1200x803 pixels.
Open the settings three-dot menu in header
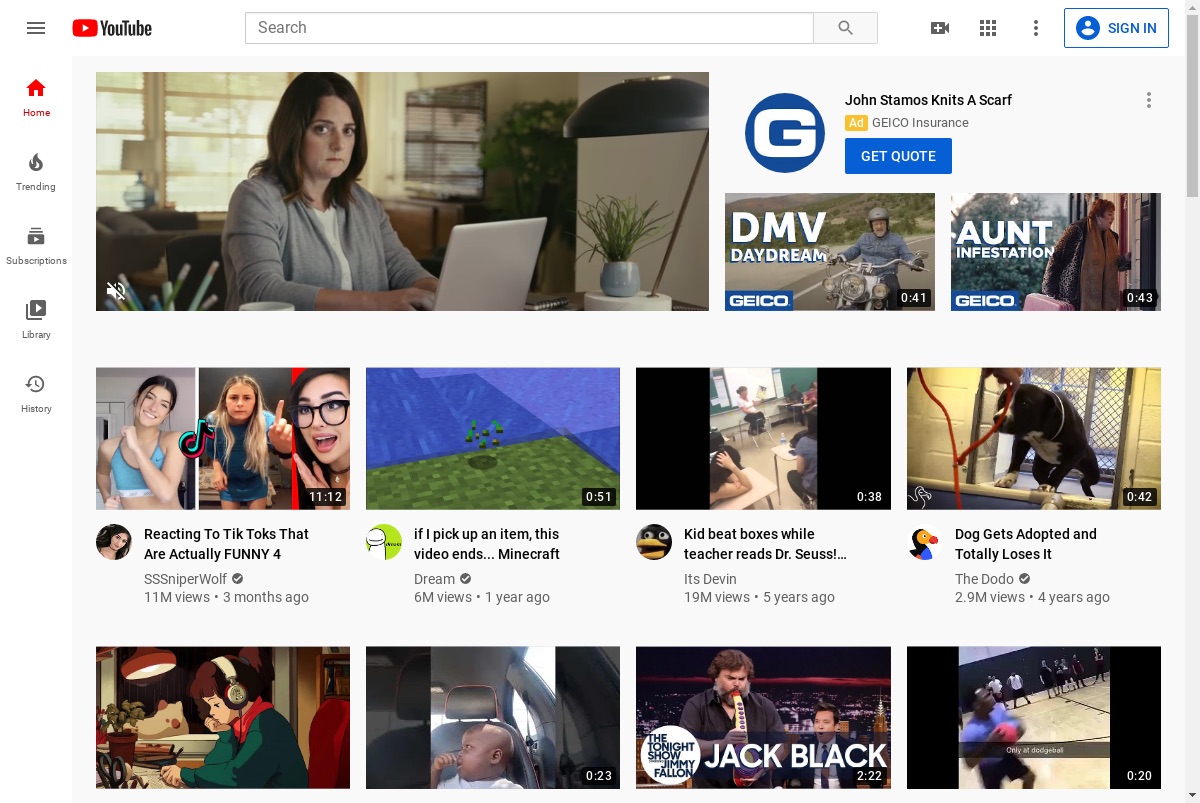tap(1036, 28)
